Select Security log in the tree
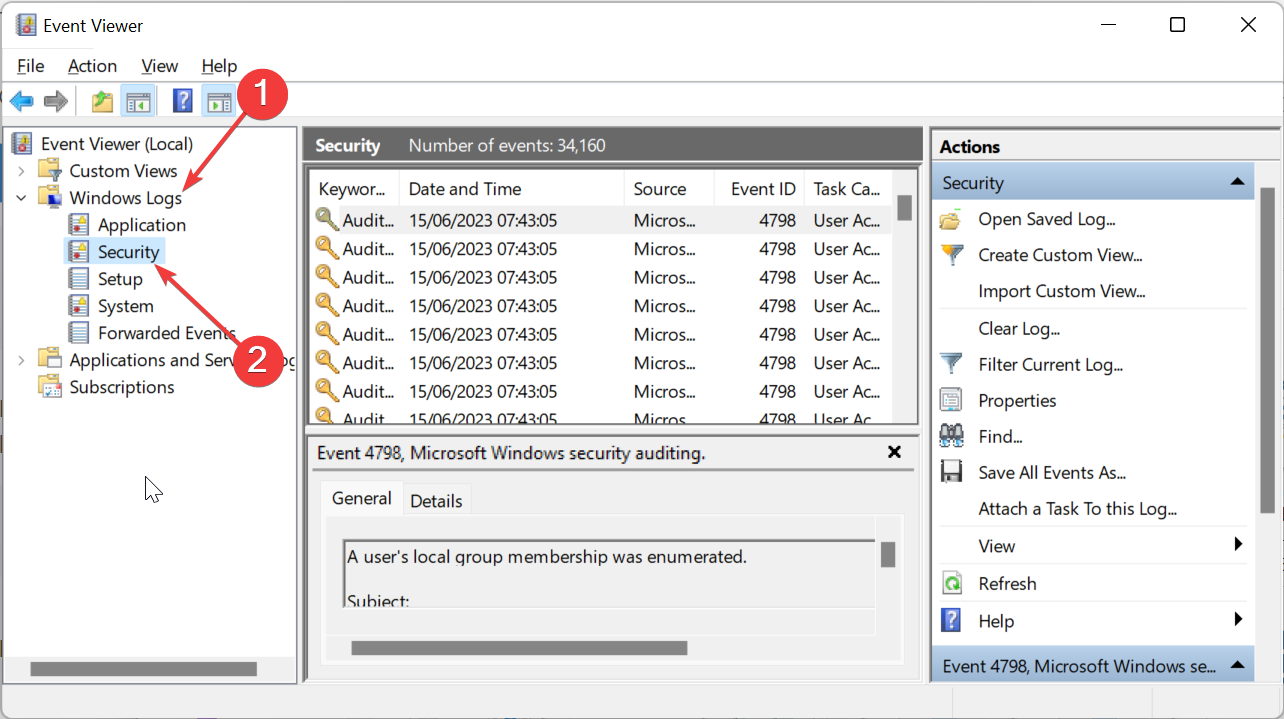 tap(128, 251)
